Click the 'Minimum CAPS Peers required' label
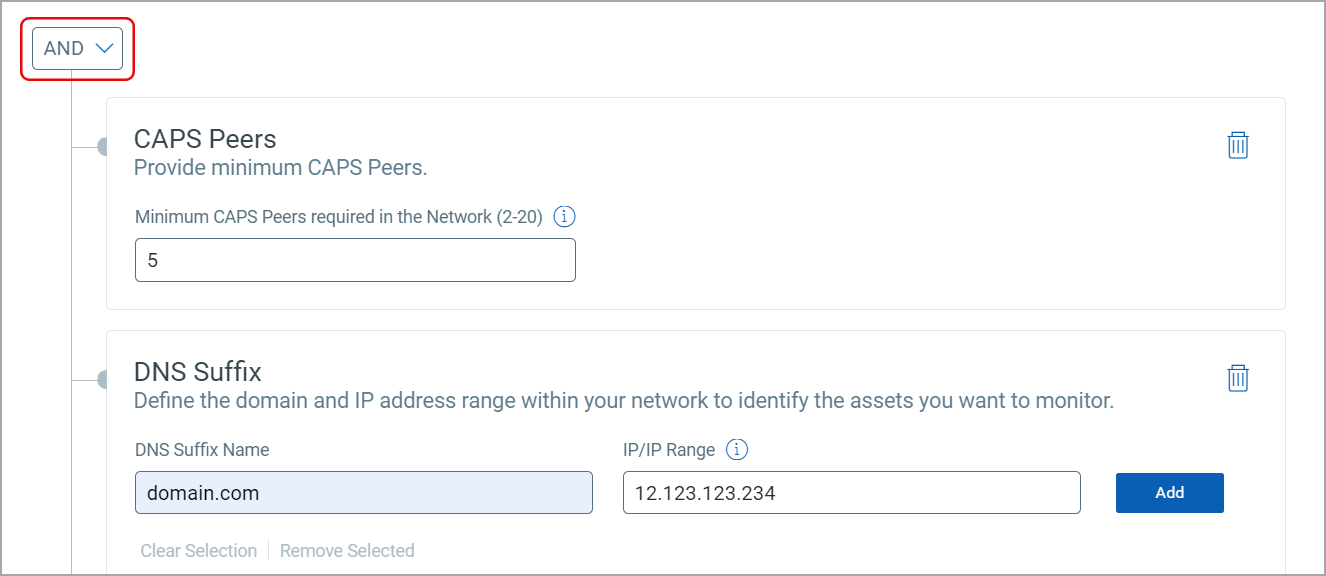The height and width of the screenshot is (576, 1326). [x=339, y=217]
